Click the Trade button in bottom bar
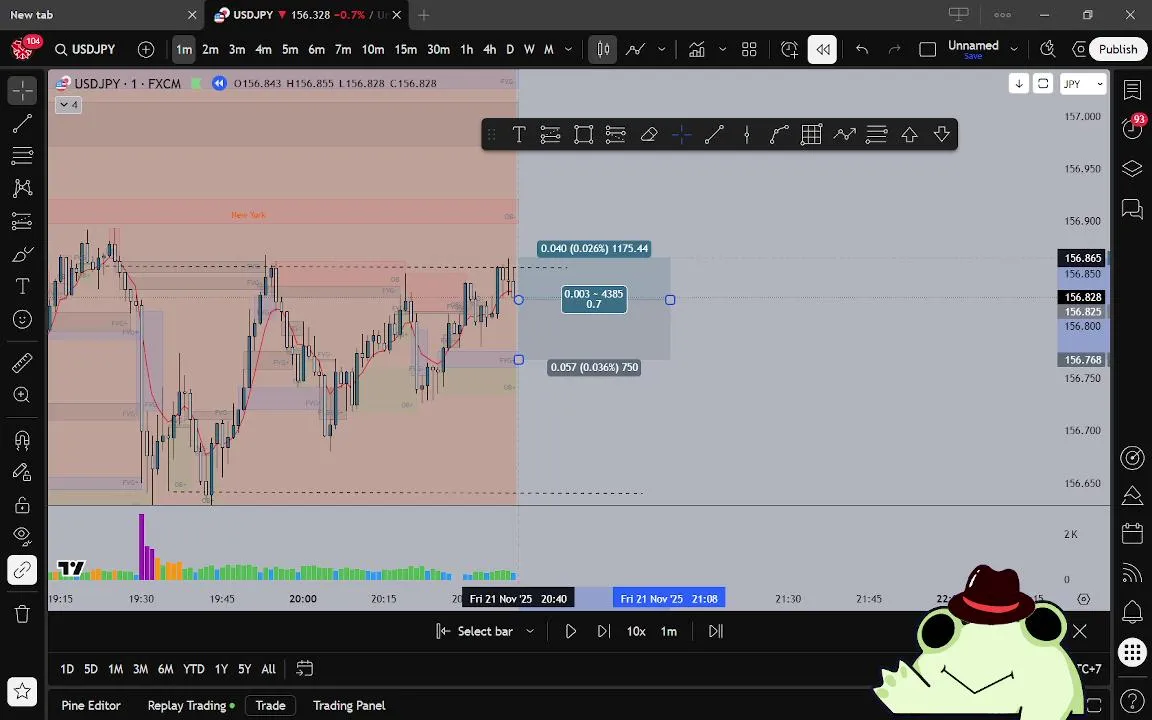Image resolution: width=1152 pixels, height=720 pixels. (270, 705)
